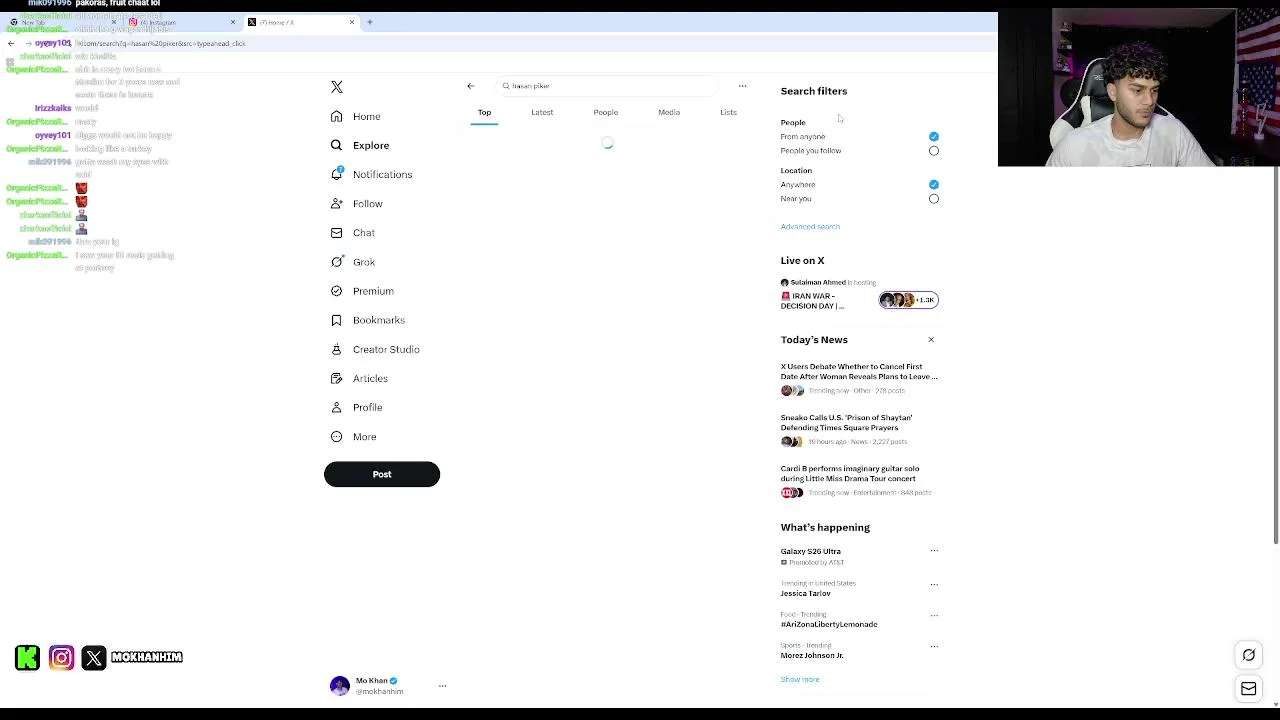Click the hasan piker search field
The width and height of the screenshot is (1280, 720).
[x=607, y=86]
